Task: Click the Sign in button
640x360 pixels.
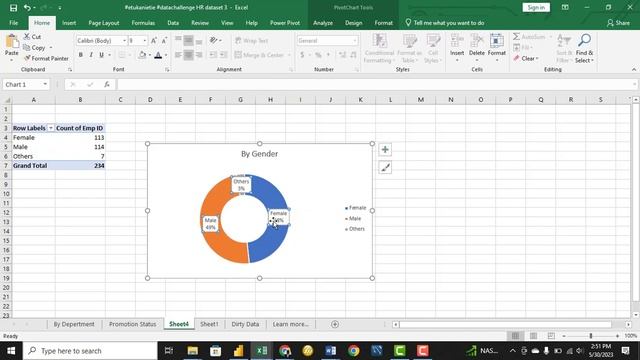Action: 536,7
